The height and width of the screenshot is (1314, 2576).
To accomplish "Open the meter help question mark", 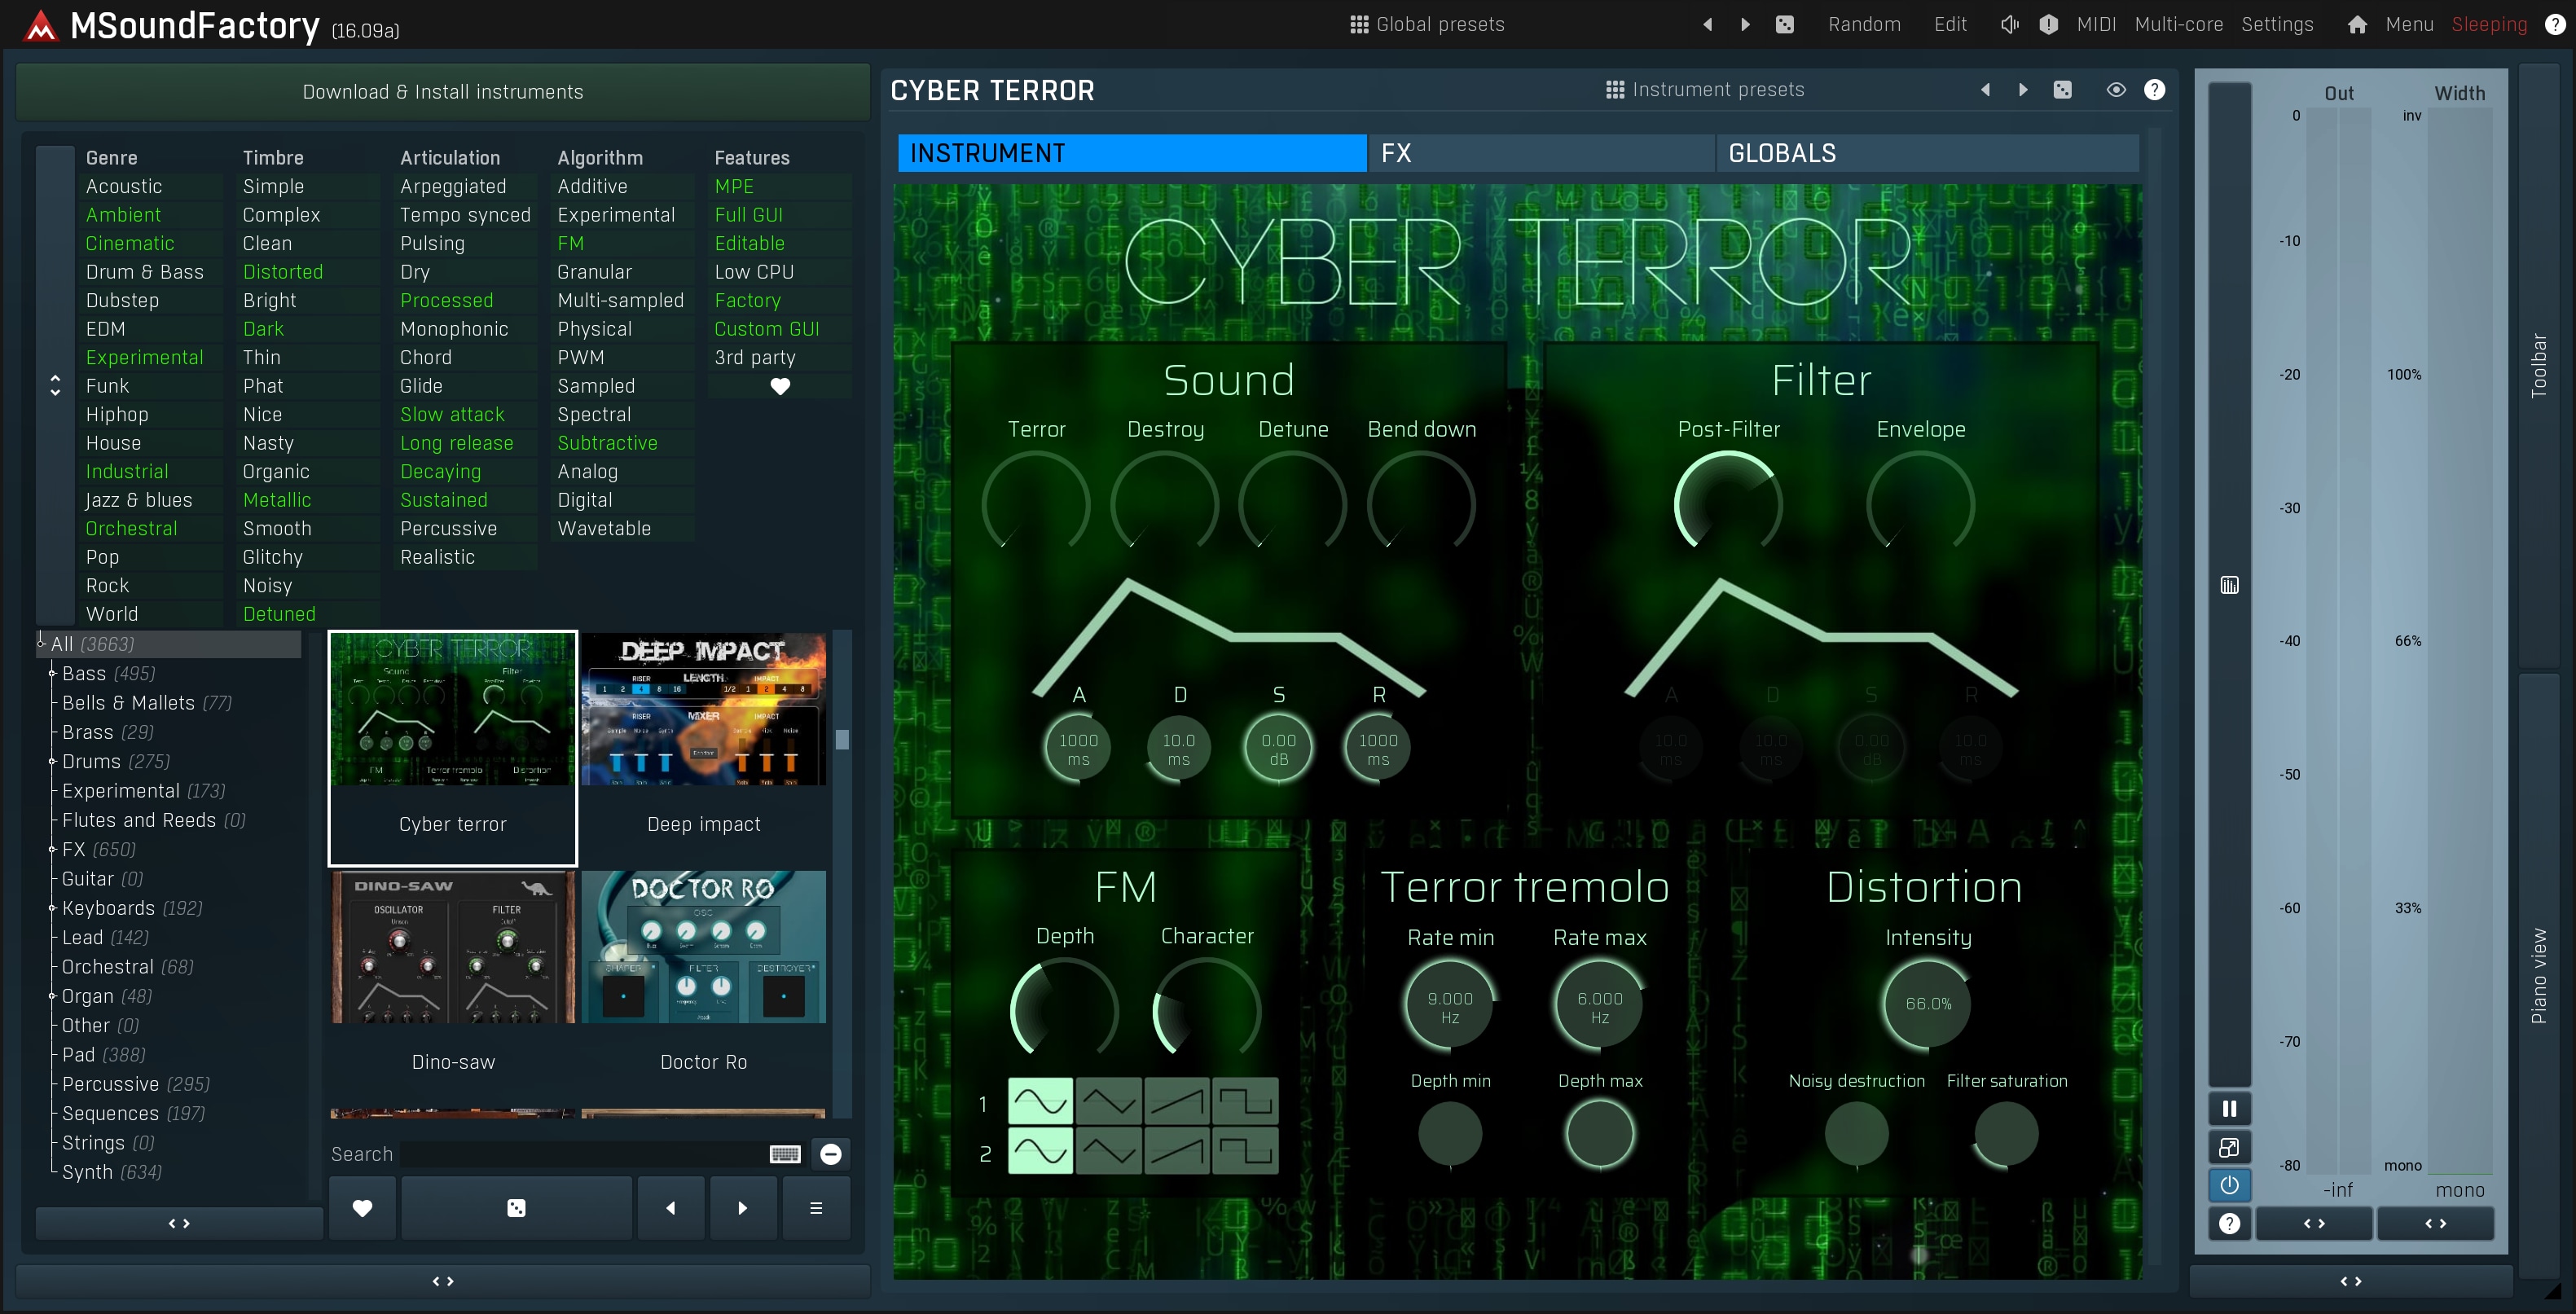I will [x=2229, y=1224].
